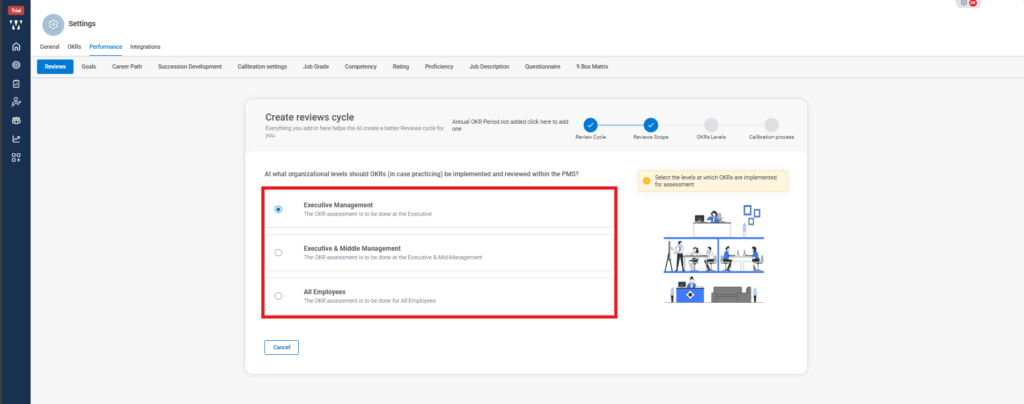Click the Trial badge in the sidebar
The height and width of the screenshot is (404, 1024).
click(x=16, y=10)
